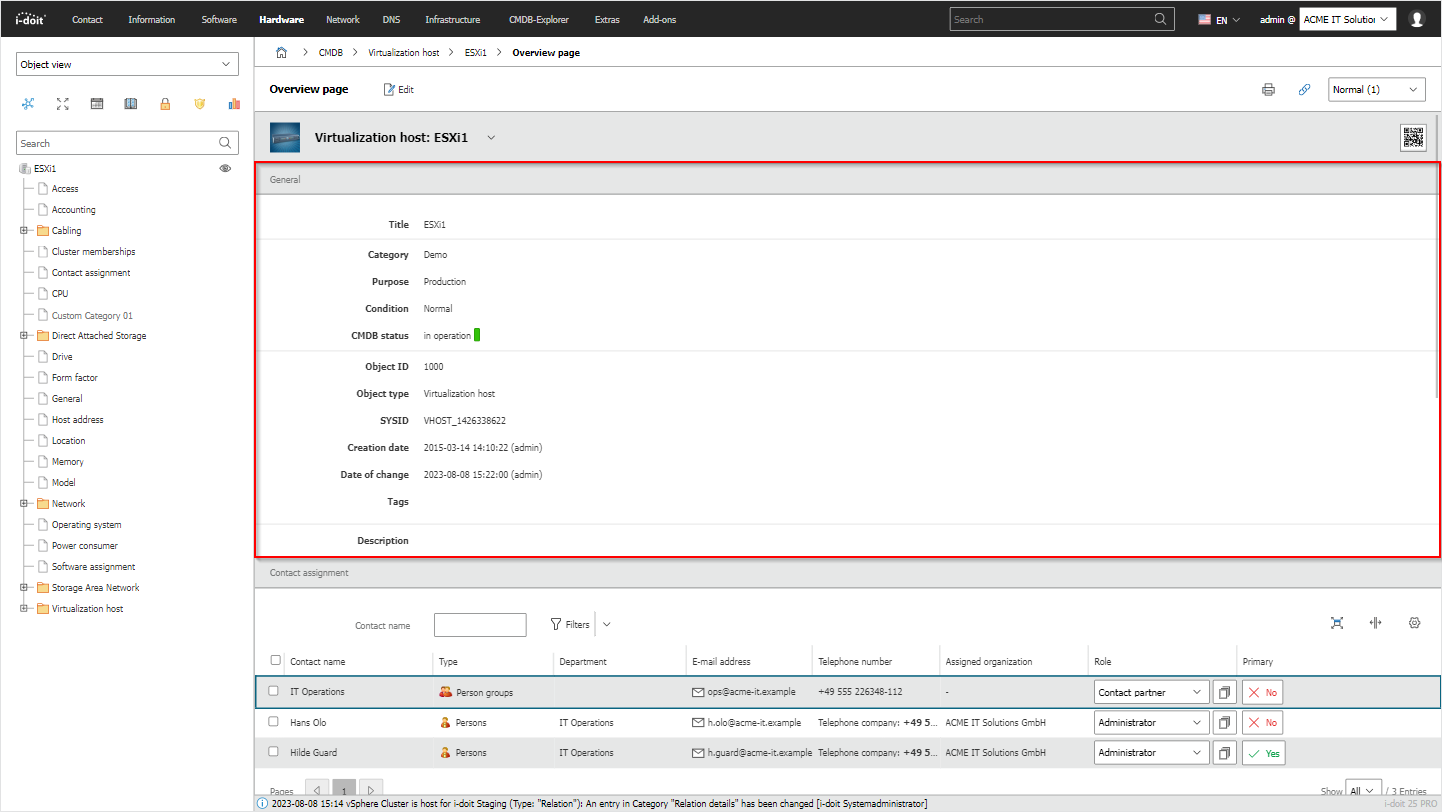
Task: Click the green CMDB status indicator
Action: (x=477, y=335)
